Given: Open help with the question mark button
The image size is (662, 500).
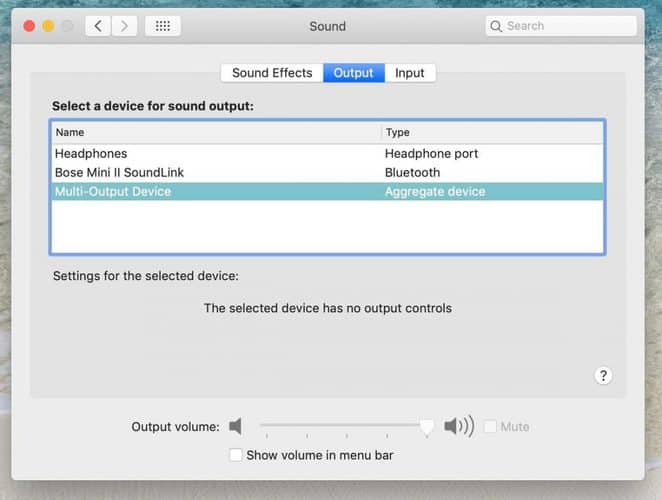Looking at the screenshot, I should (603, 375).
